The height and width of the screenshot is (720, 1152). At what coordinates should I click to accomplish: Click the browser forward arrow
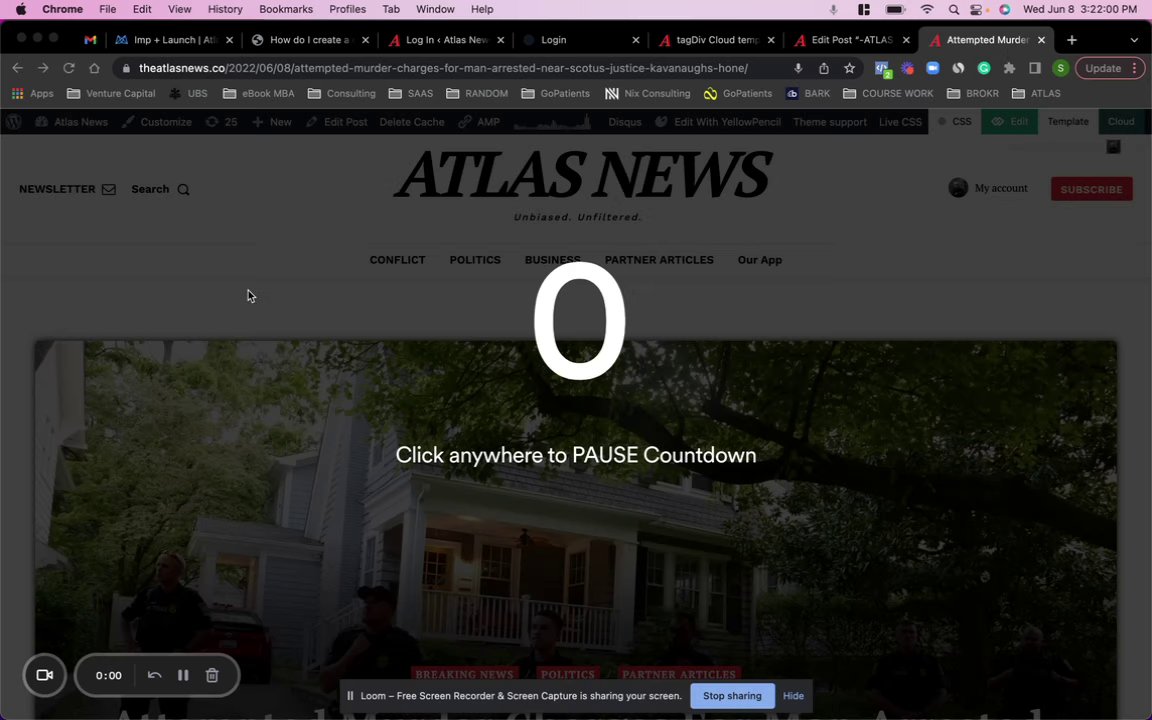point(43,68)
